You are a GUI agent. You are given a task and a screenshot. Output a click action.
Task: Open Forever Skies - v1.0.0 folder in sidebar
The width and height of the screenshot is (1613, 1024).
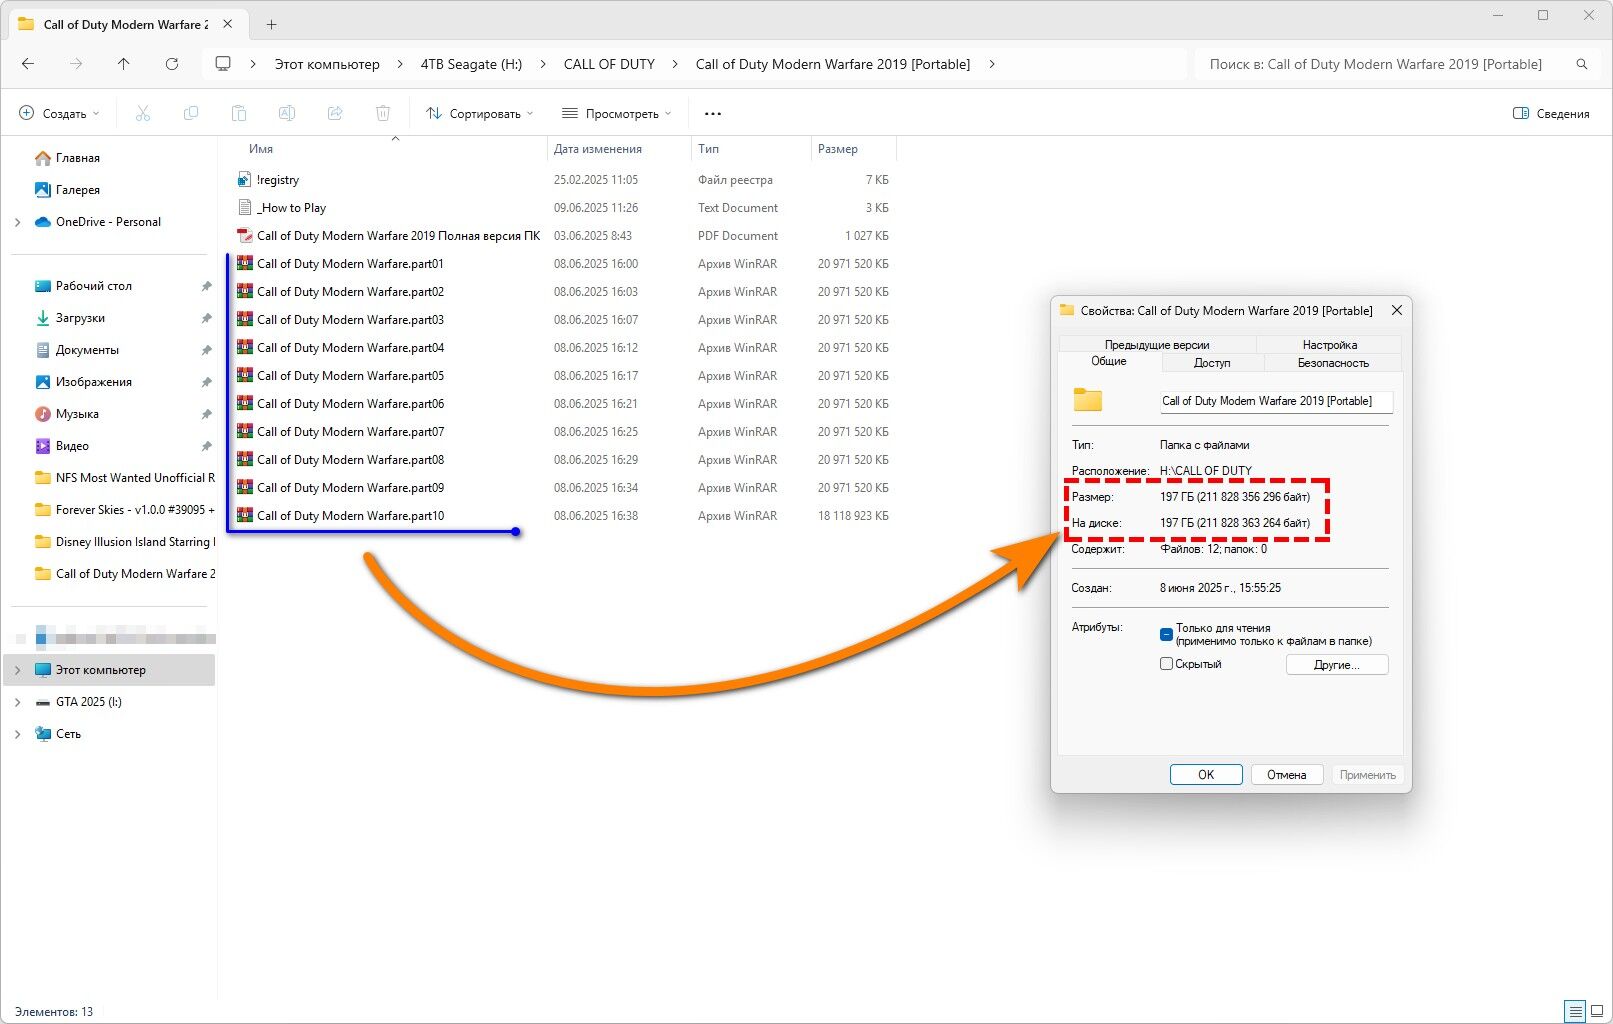[x=125, y=510]
